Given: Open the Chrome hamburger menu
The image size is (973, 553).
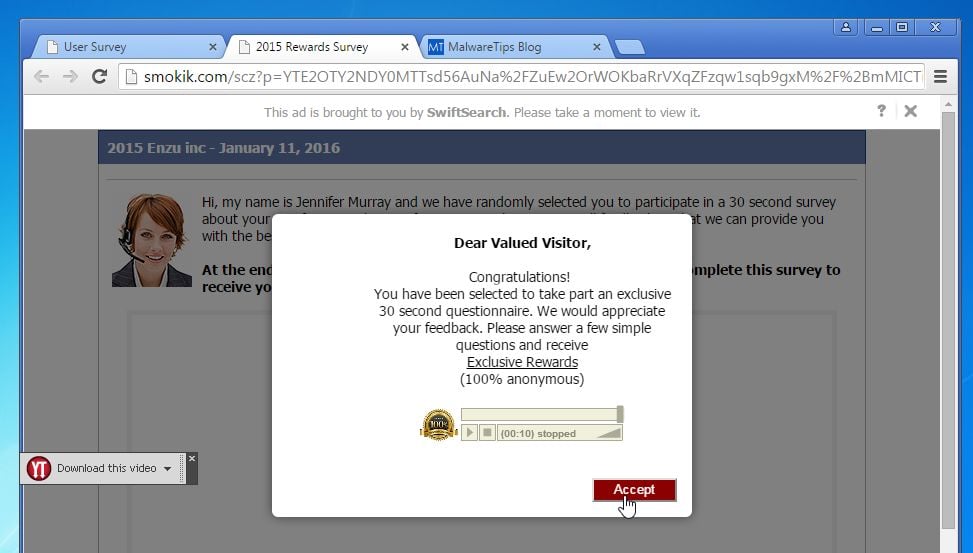Looking at the screenshot, I should [x=940, y=76].
